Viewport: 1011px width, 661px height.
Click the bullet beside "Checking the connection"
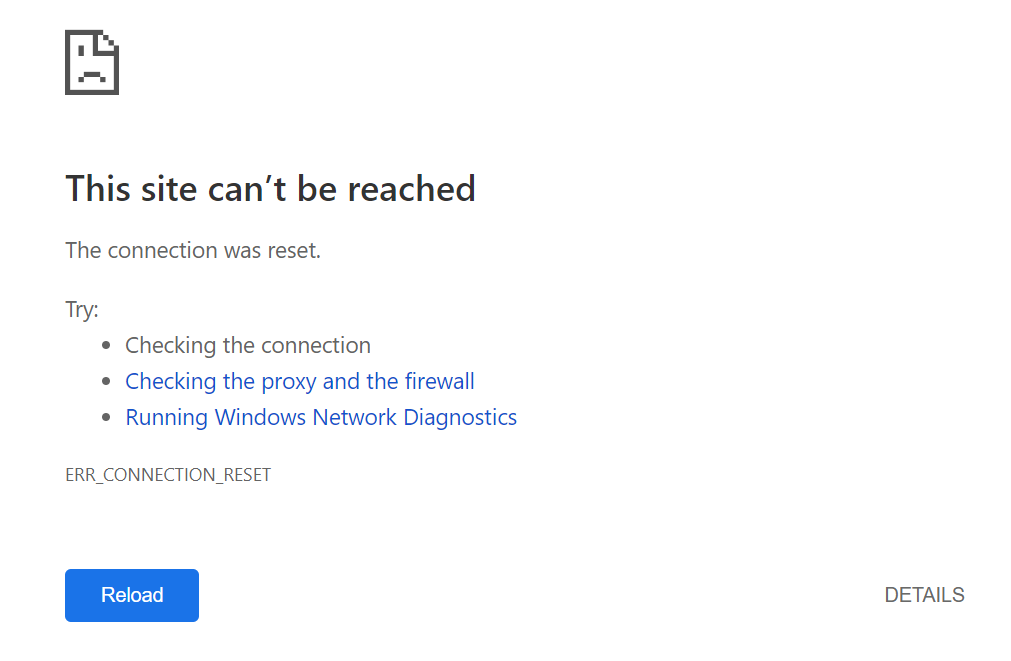click(108, 346)
